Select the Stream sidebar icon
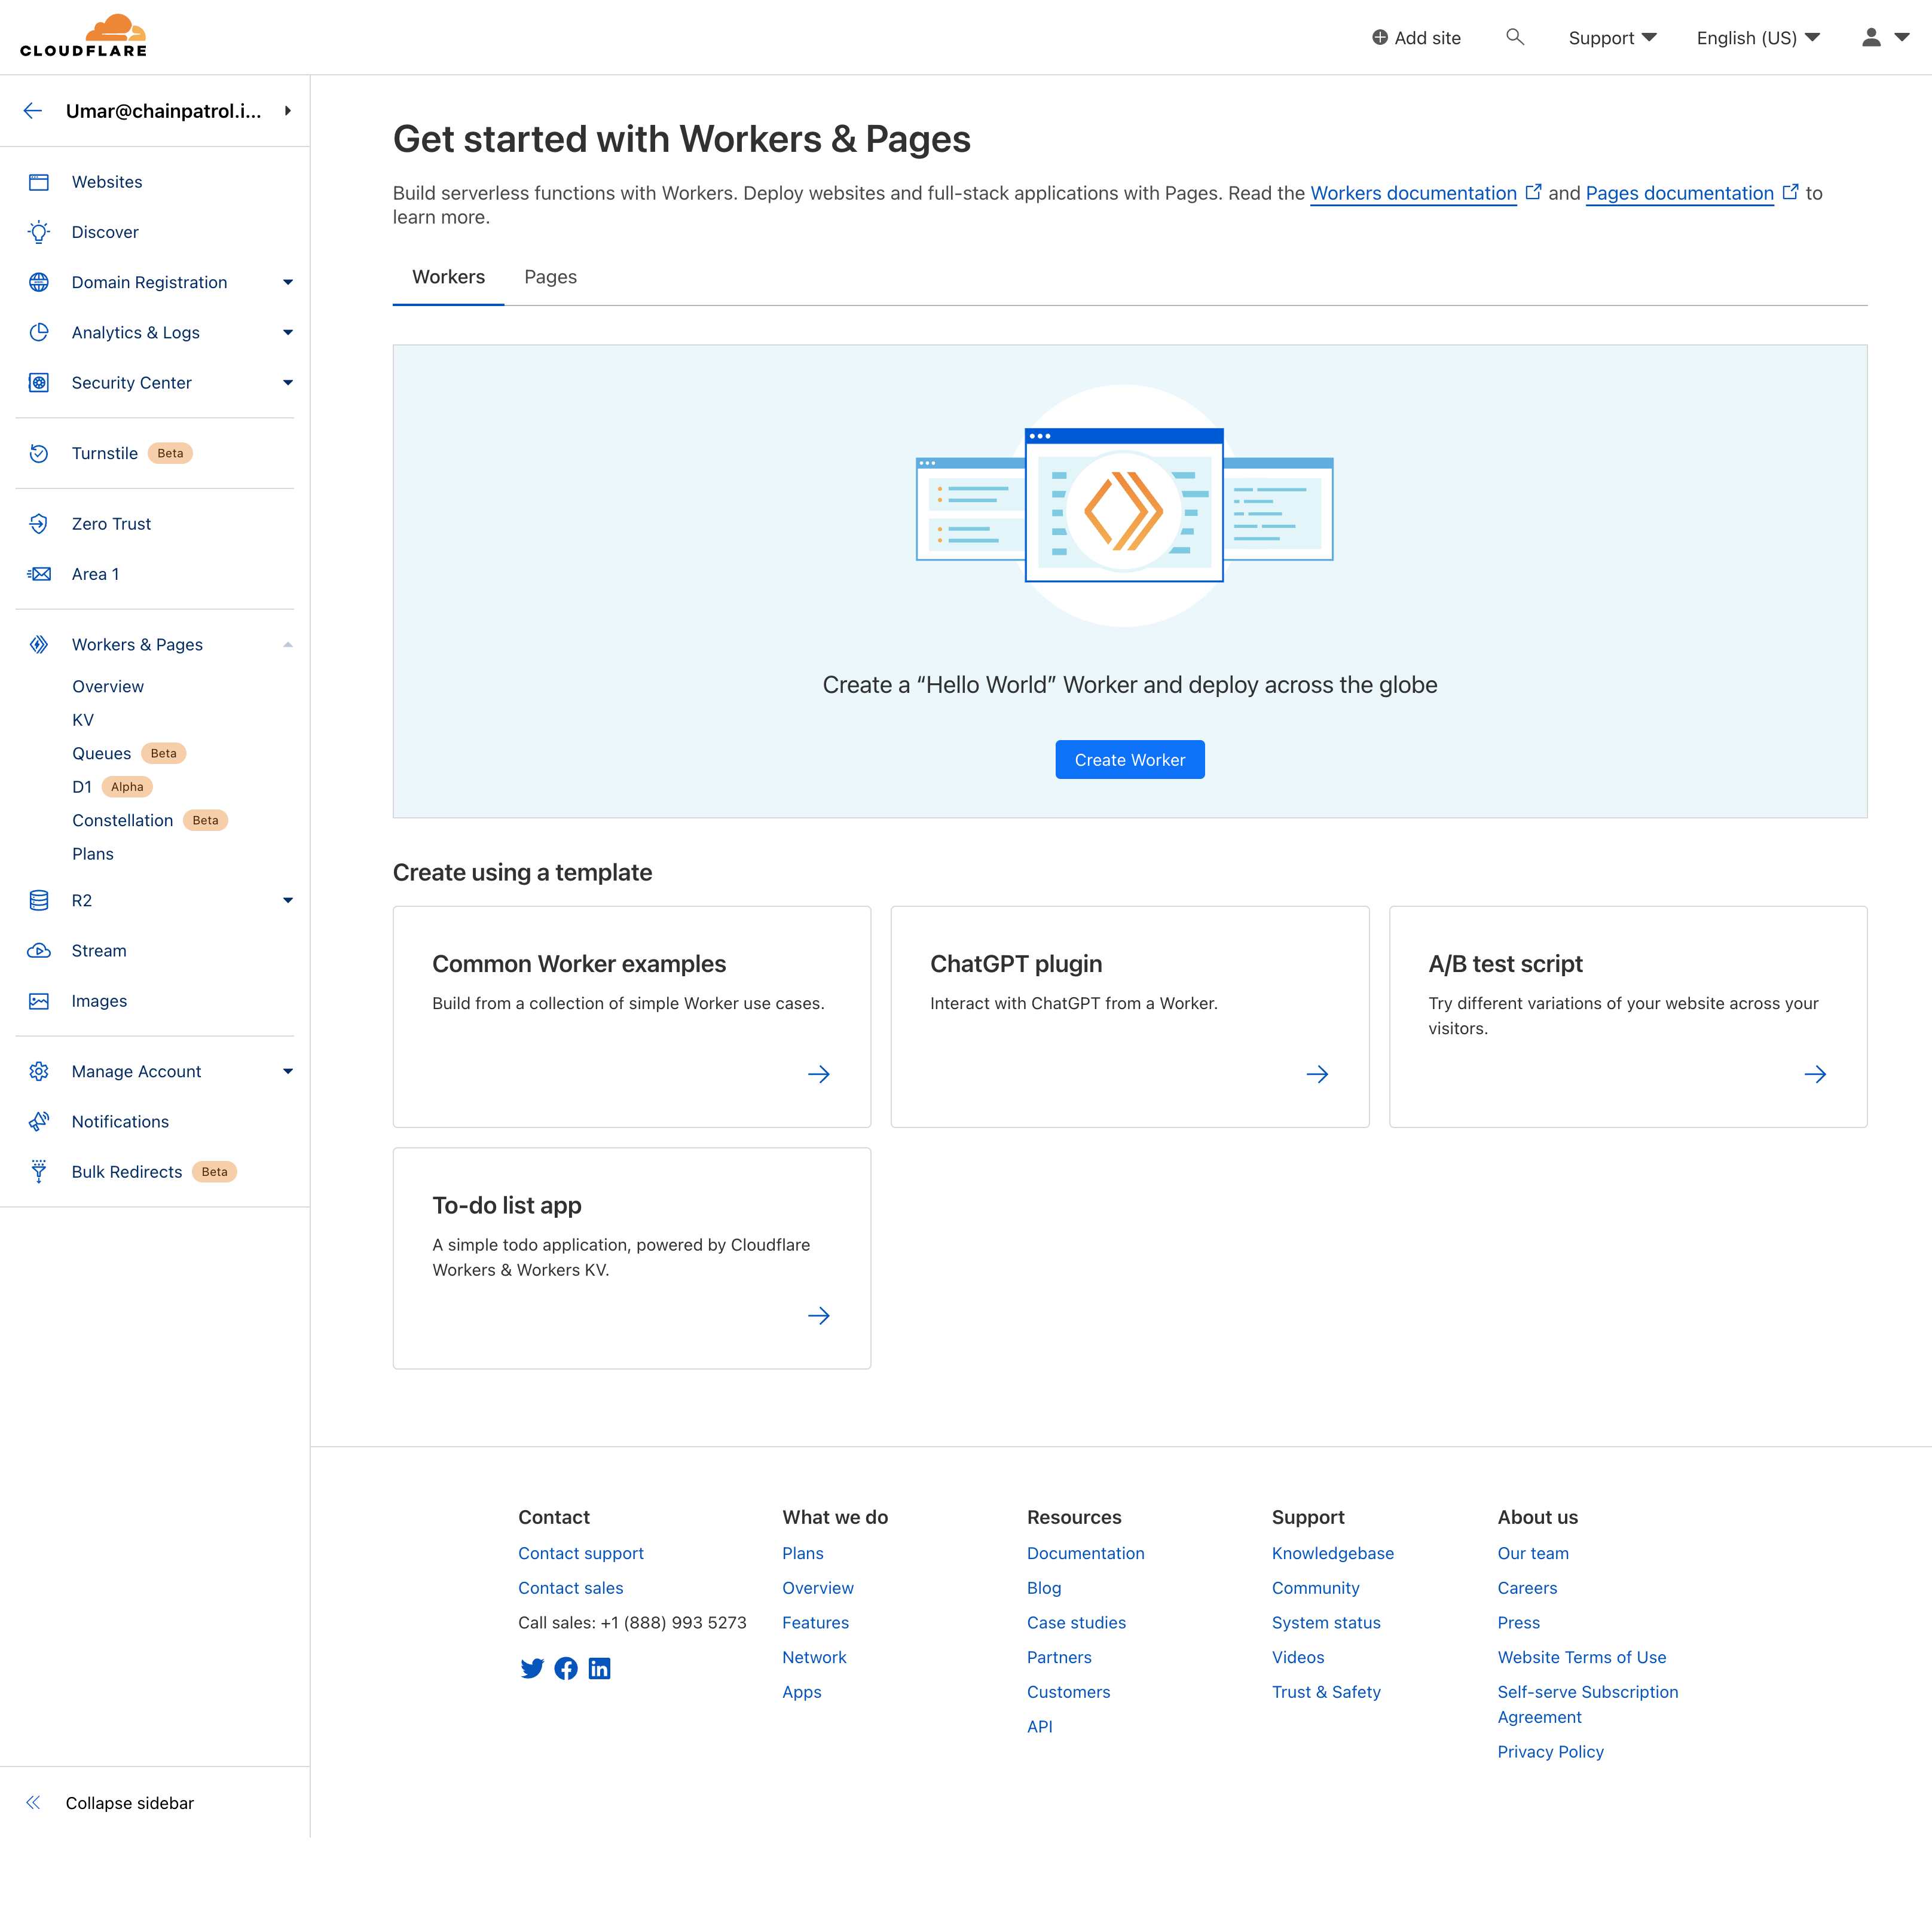This screenshot has width=1932, height=1913. point(39,950)
